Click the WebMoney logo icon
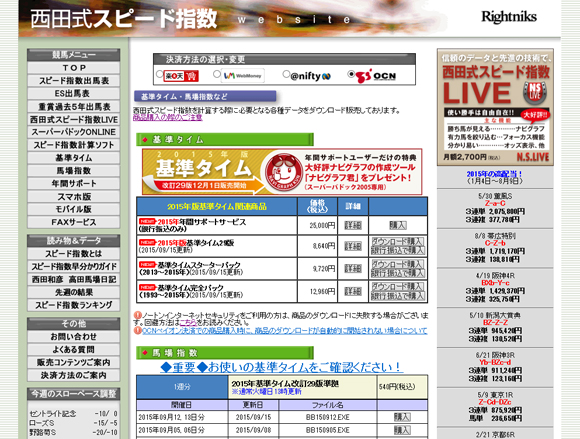The width and height of the screenshot is (580, 439). (x=243, y=75)
